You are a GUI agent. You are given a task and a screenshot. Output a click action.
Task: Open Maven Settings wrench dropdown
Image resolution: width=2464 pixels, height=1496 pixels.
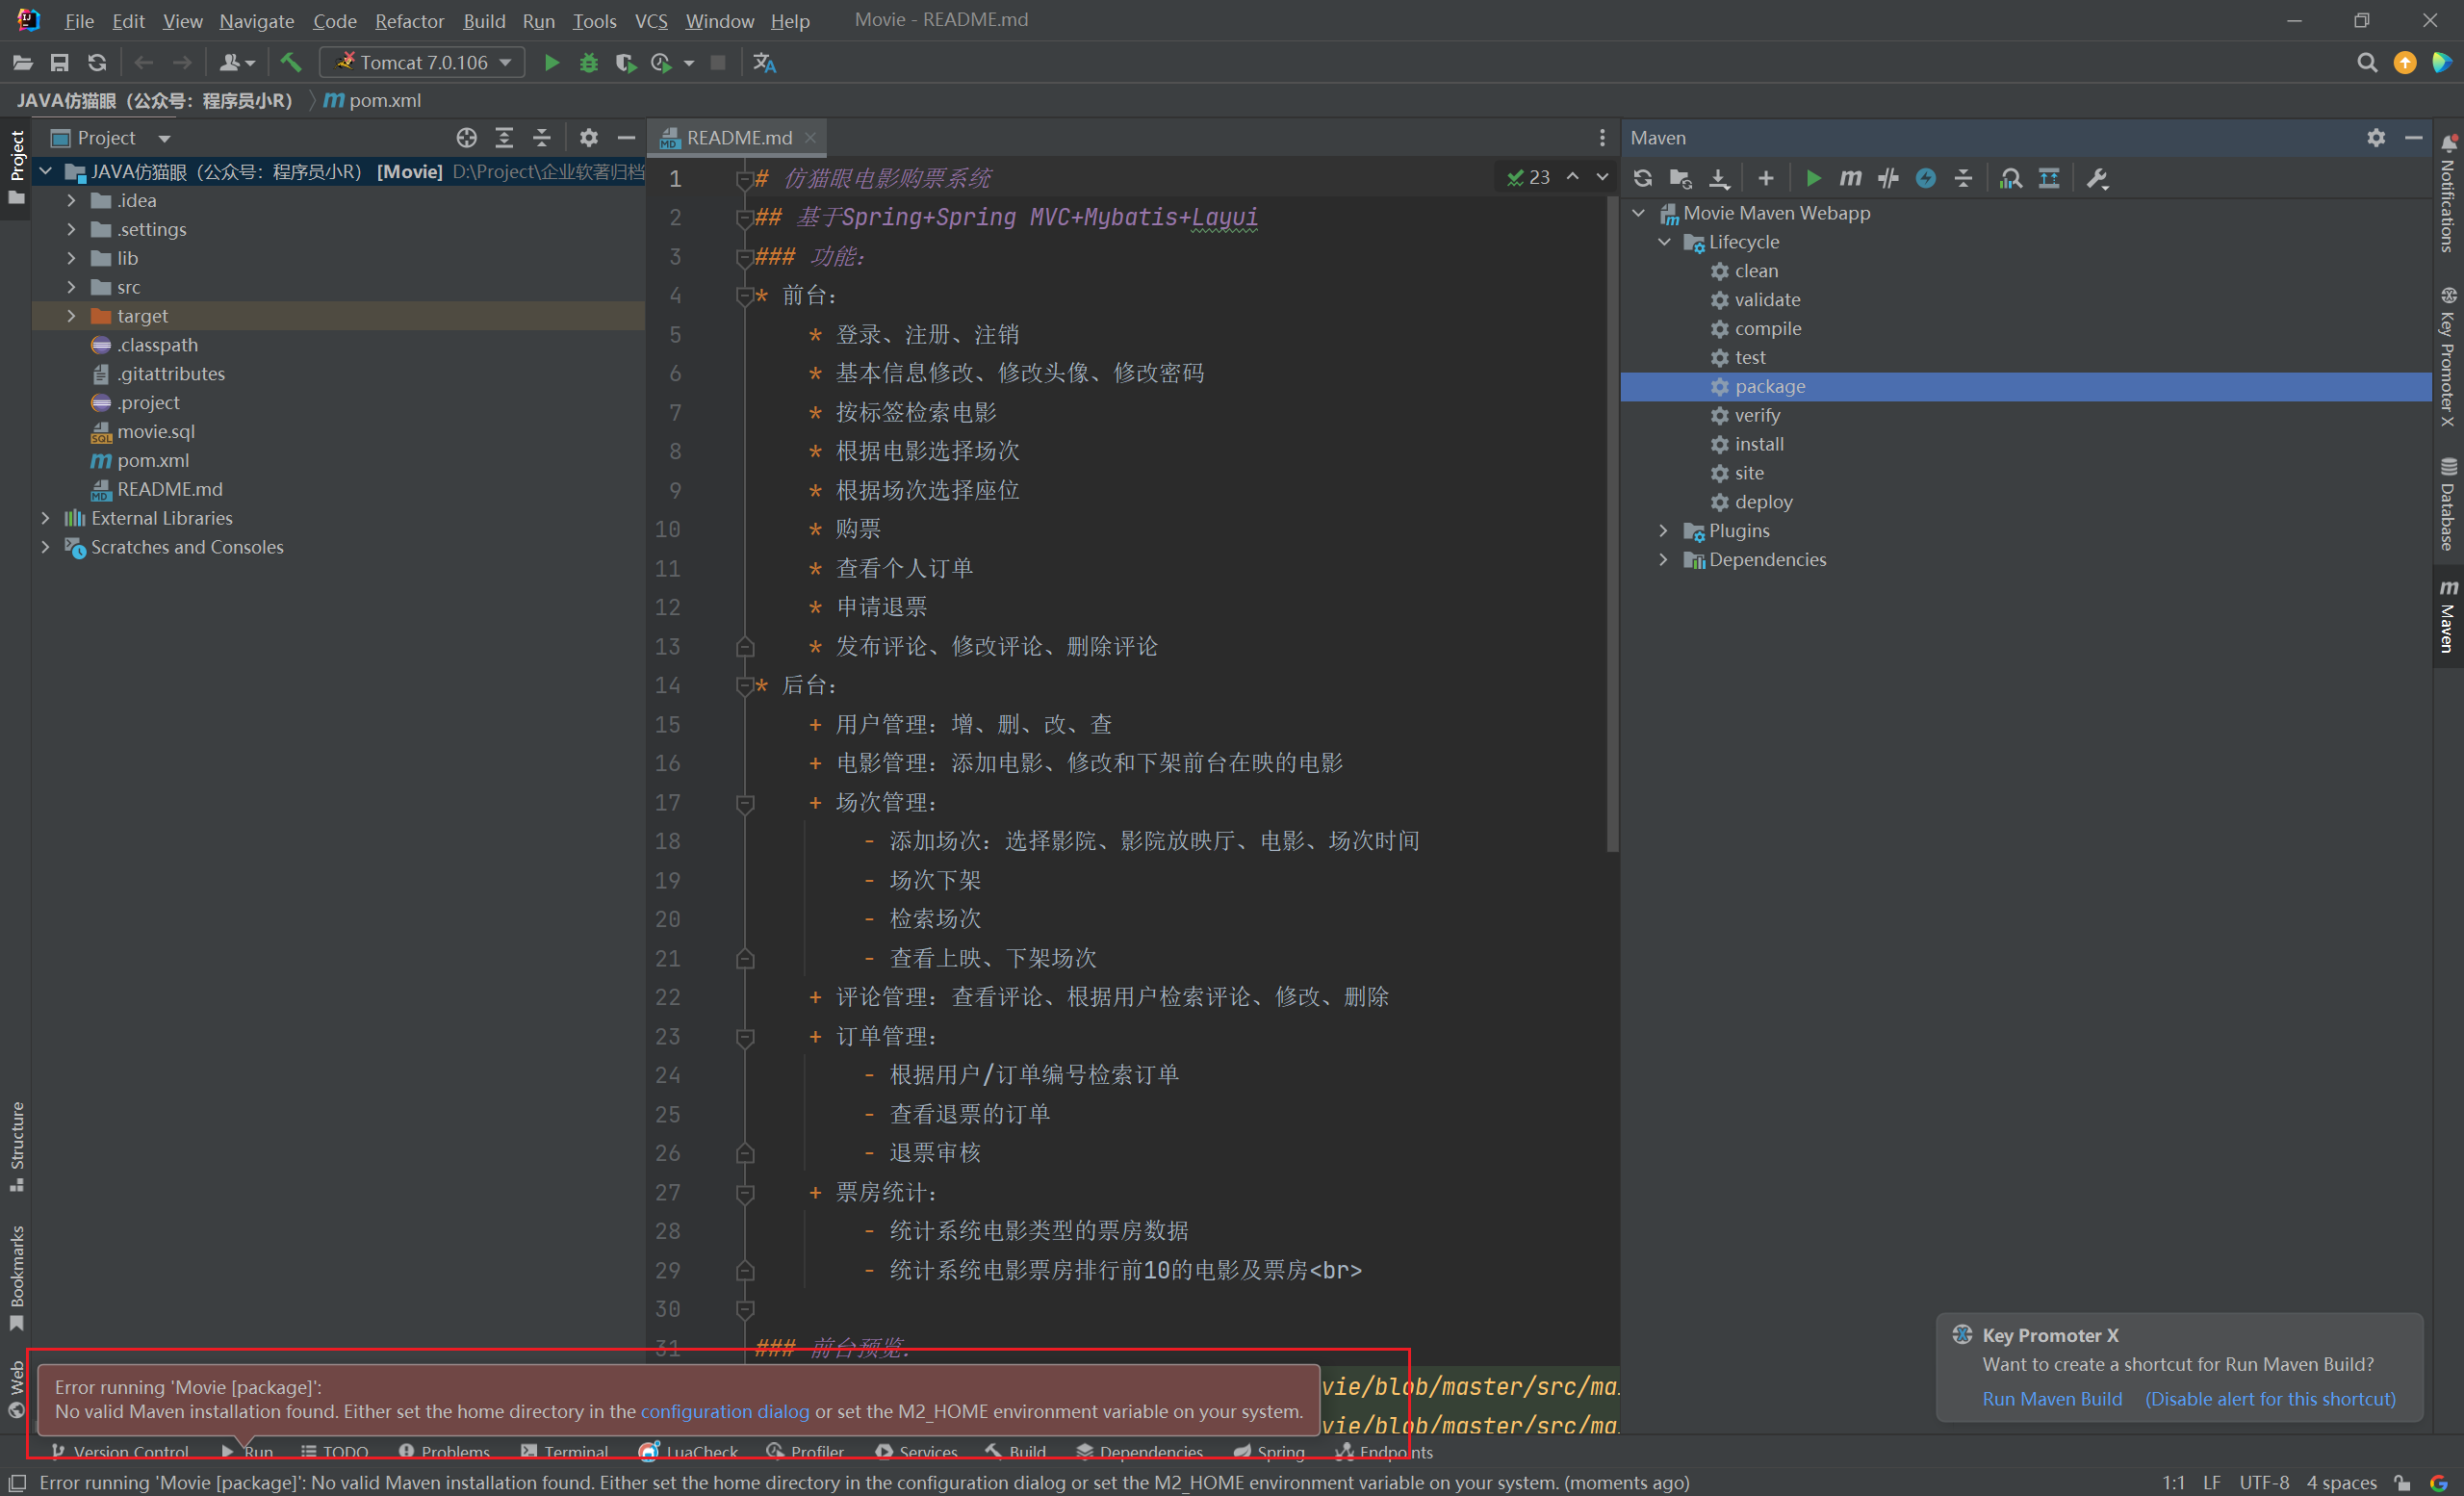pos(2097,178)
